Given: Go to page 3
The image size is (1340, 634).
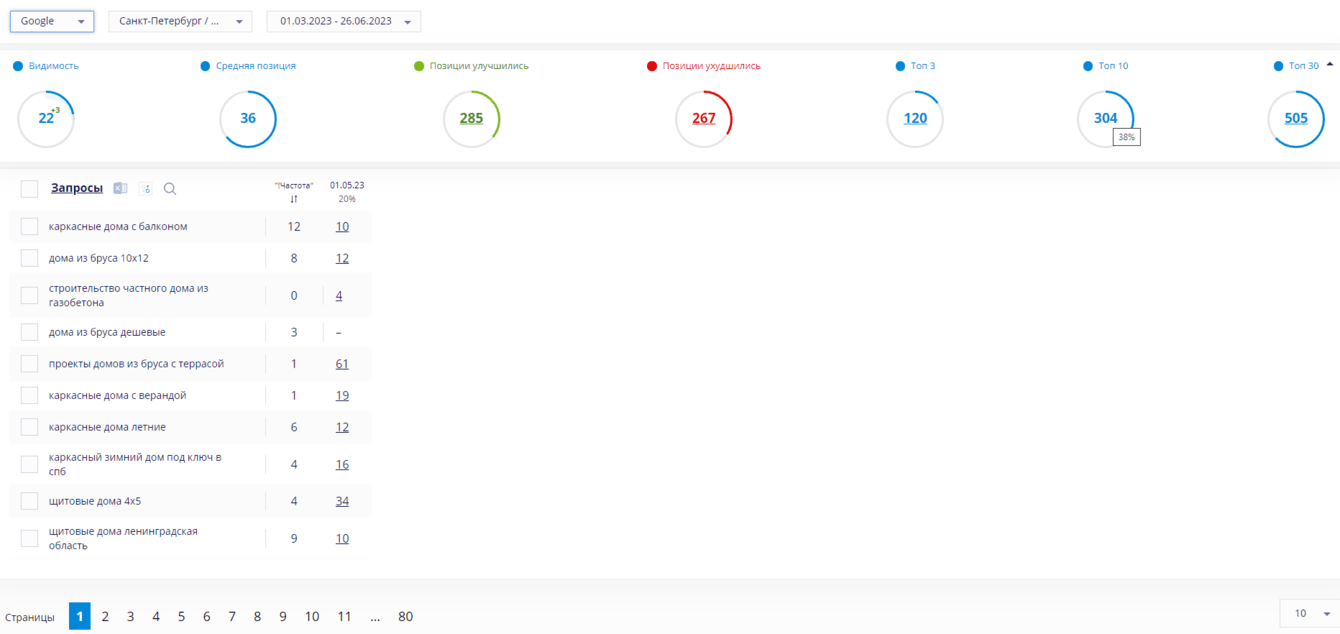Looking at the screenshot, I should 130,616.
